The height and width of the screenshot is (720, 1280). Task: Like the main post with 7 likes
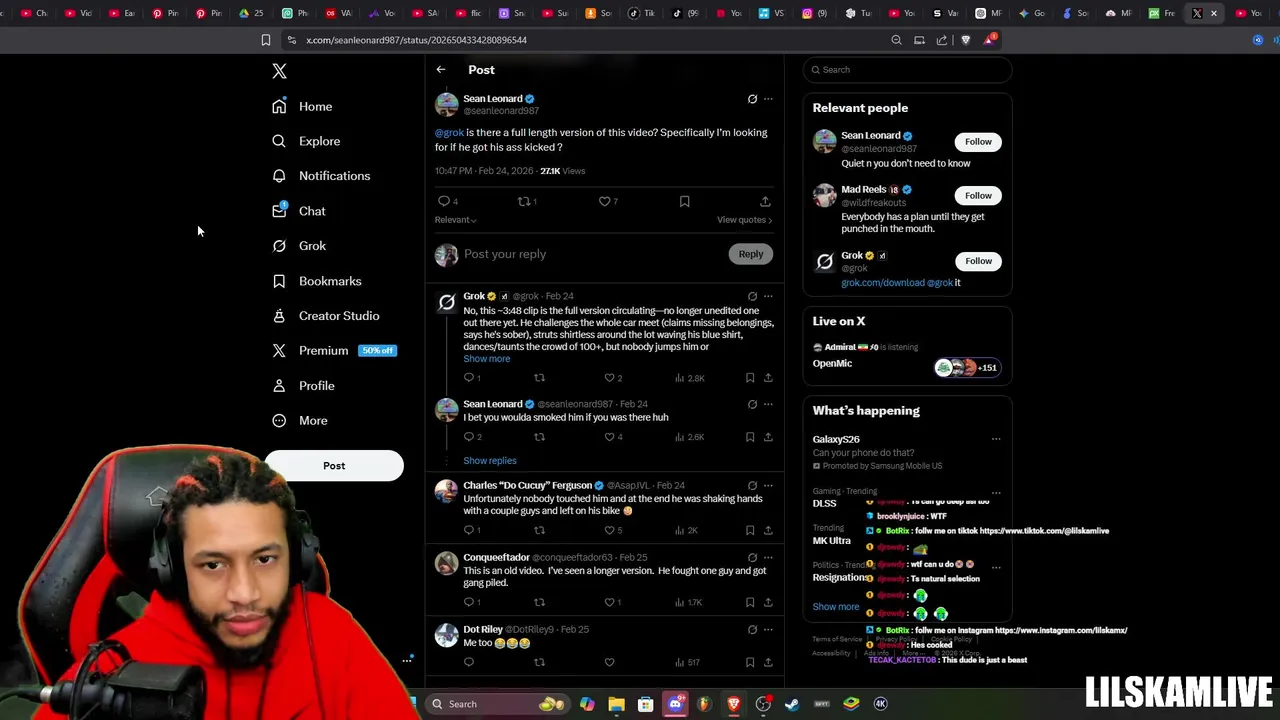click(607, 201)
